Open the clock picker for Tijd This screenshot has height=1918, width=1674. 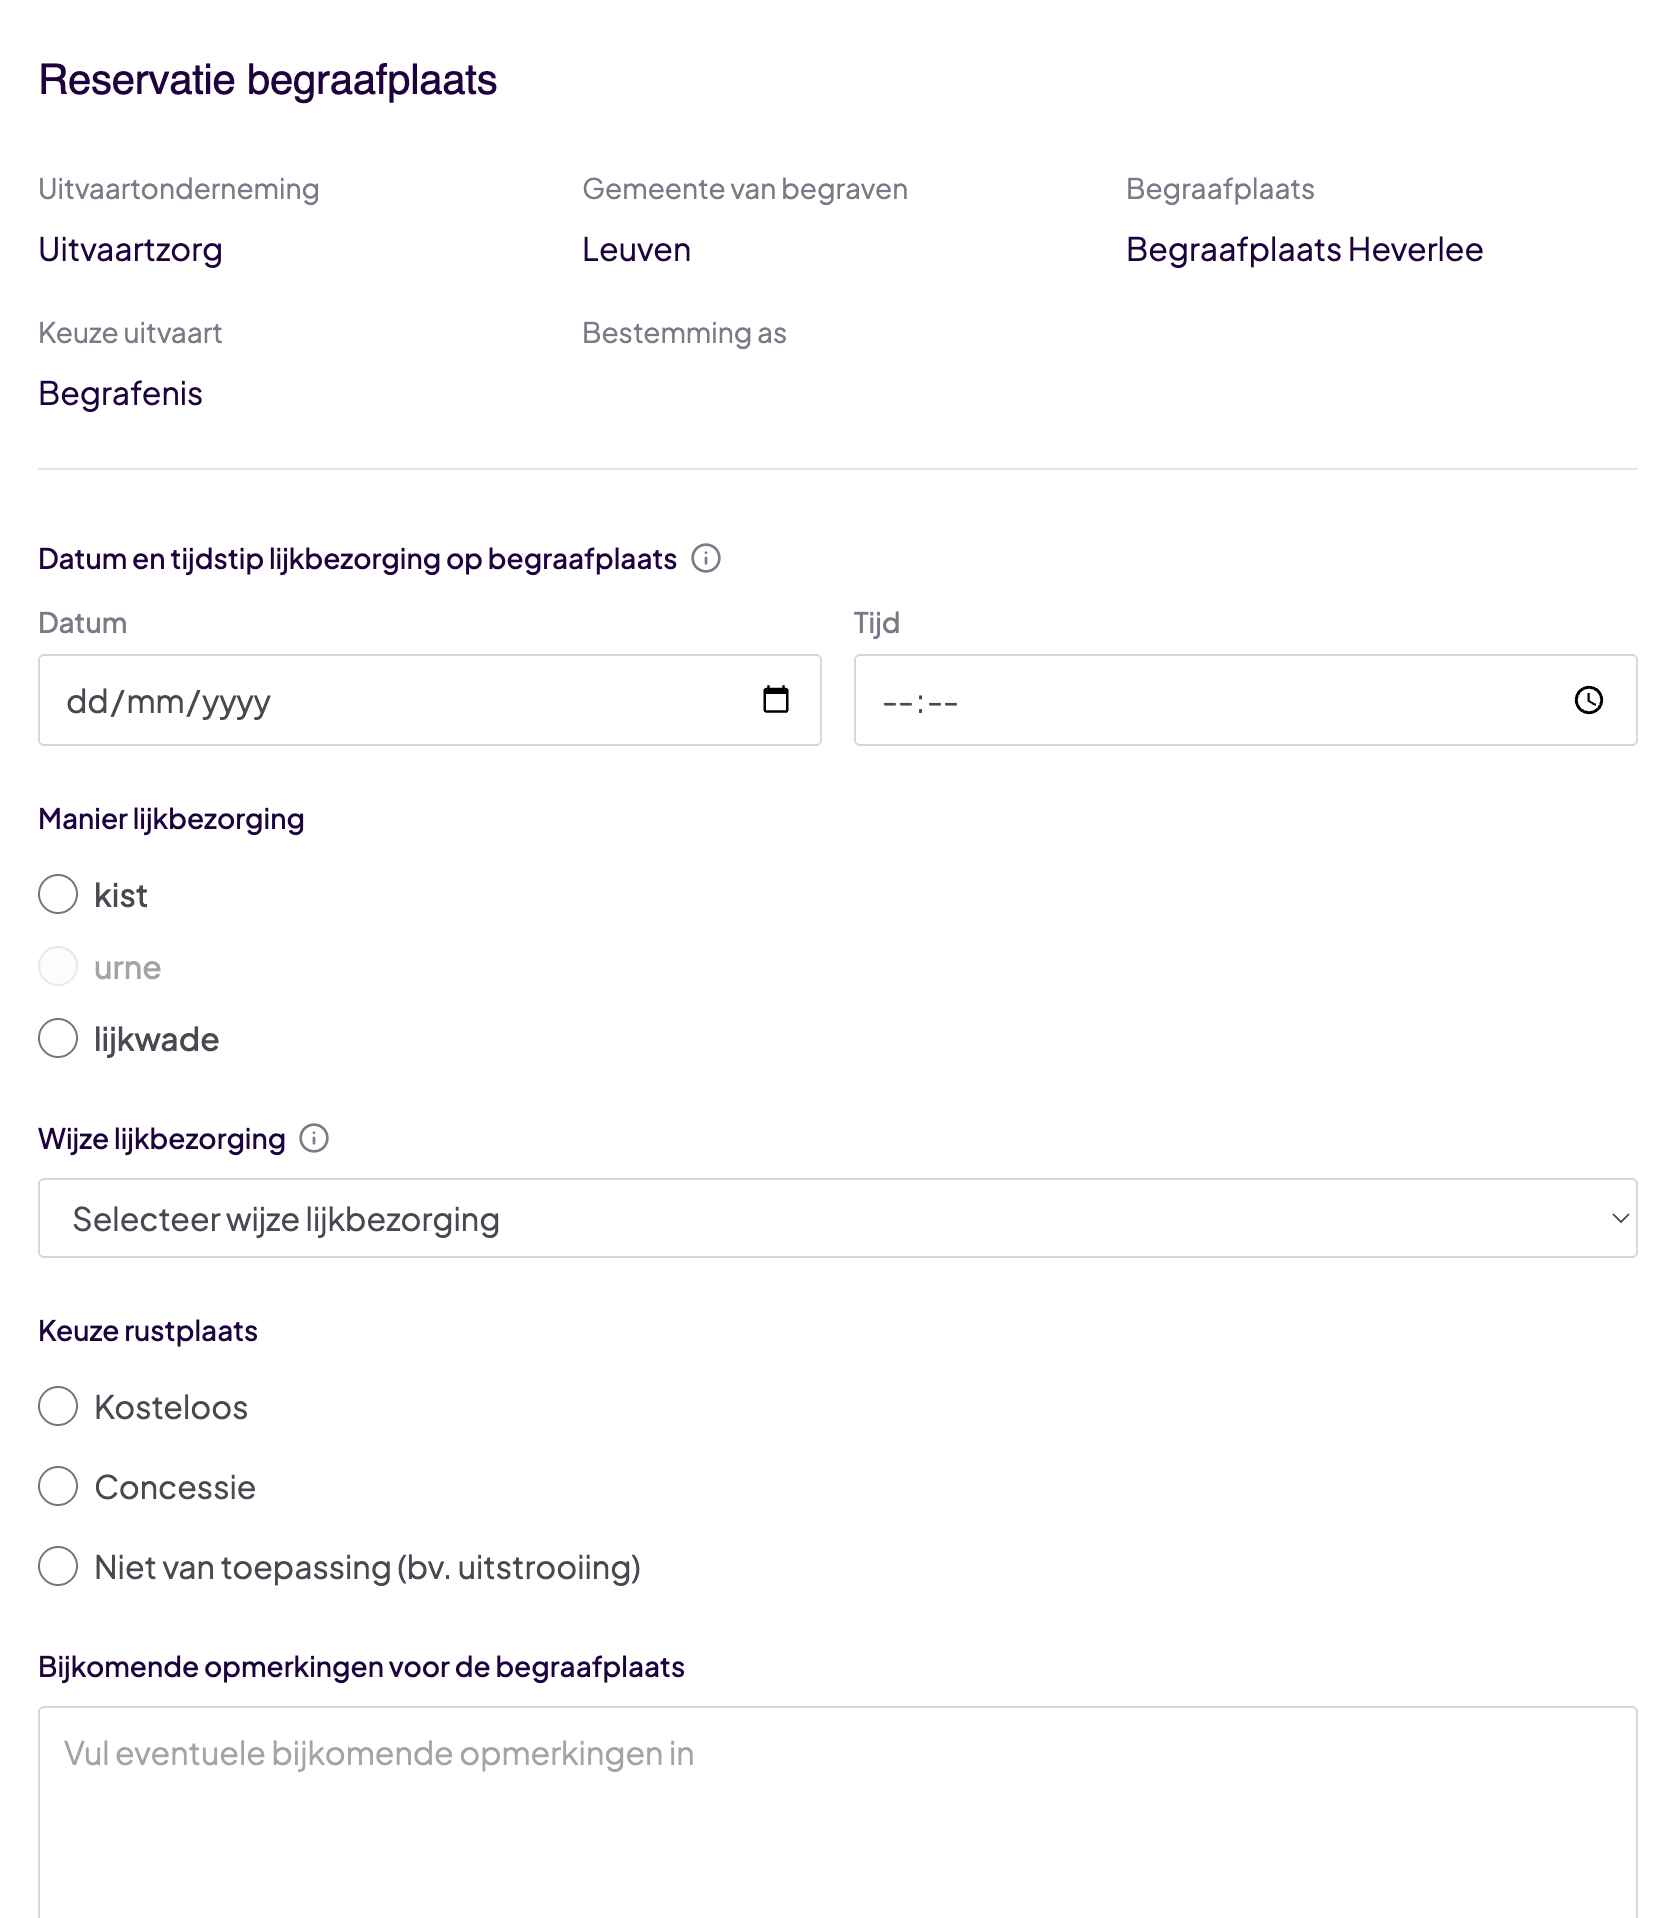1589,700
